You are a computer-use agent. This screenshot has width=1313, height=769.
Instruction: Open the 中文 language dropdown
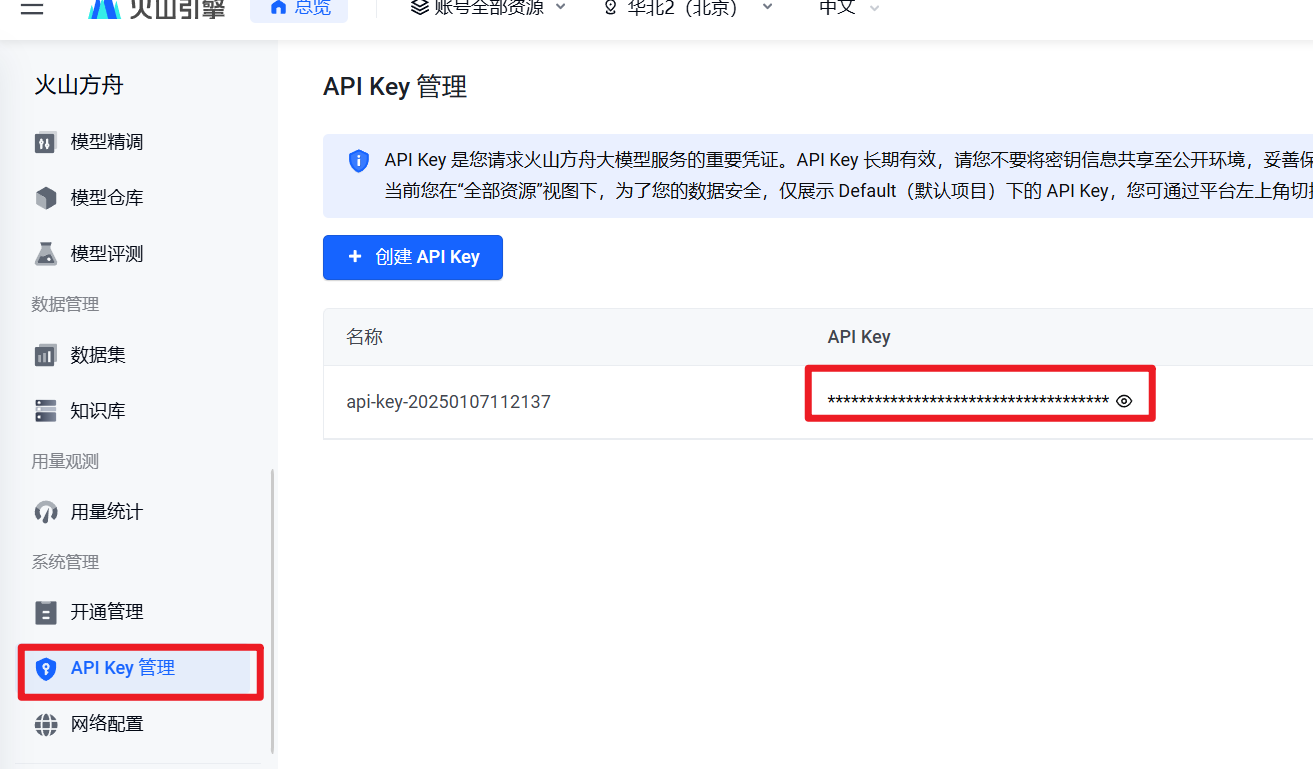[849, 8]
